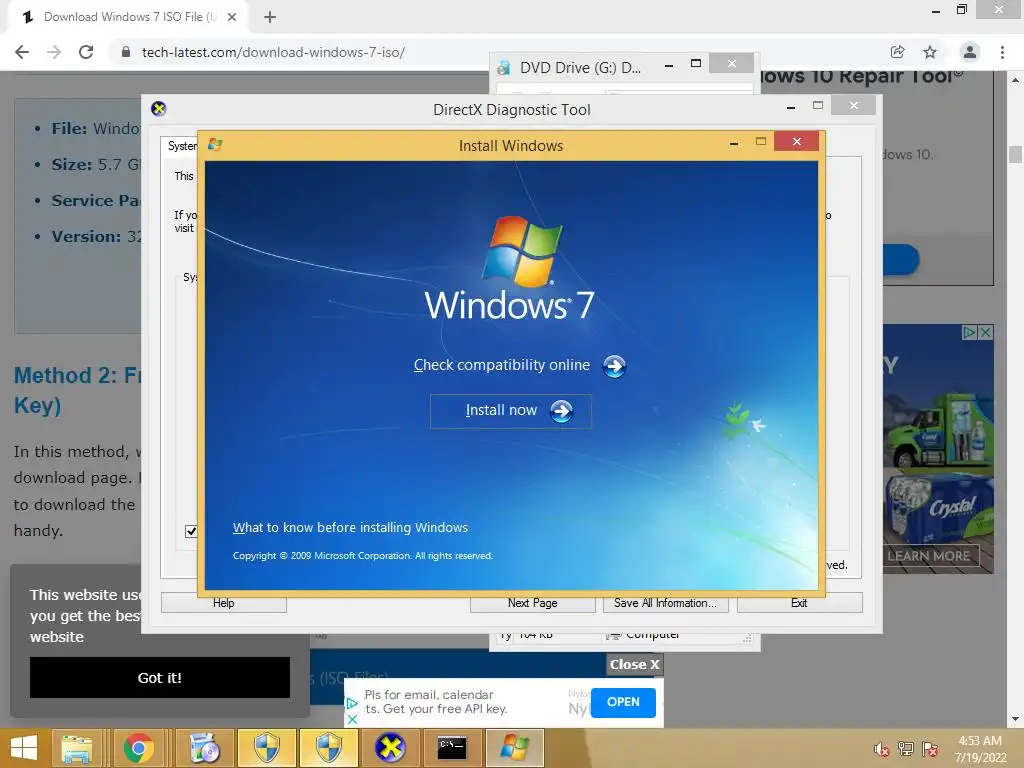The image size is (1024, 768).
Task: Click second shield icon on taskbar
Action: 328,748
